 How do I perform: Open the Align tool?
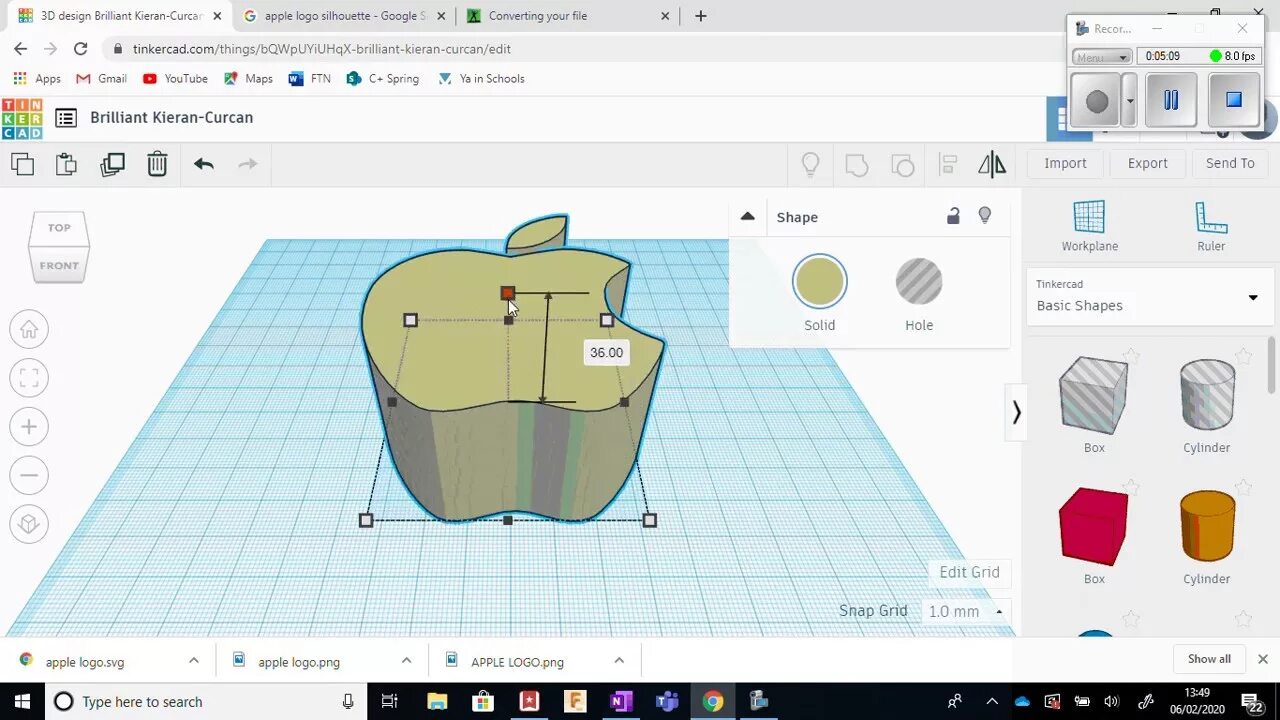pos(948,164)
